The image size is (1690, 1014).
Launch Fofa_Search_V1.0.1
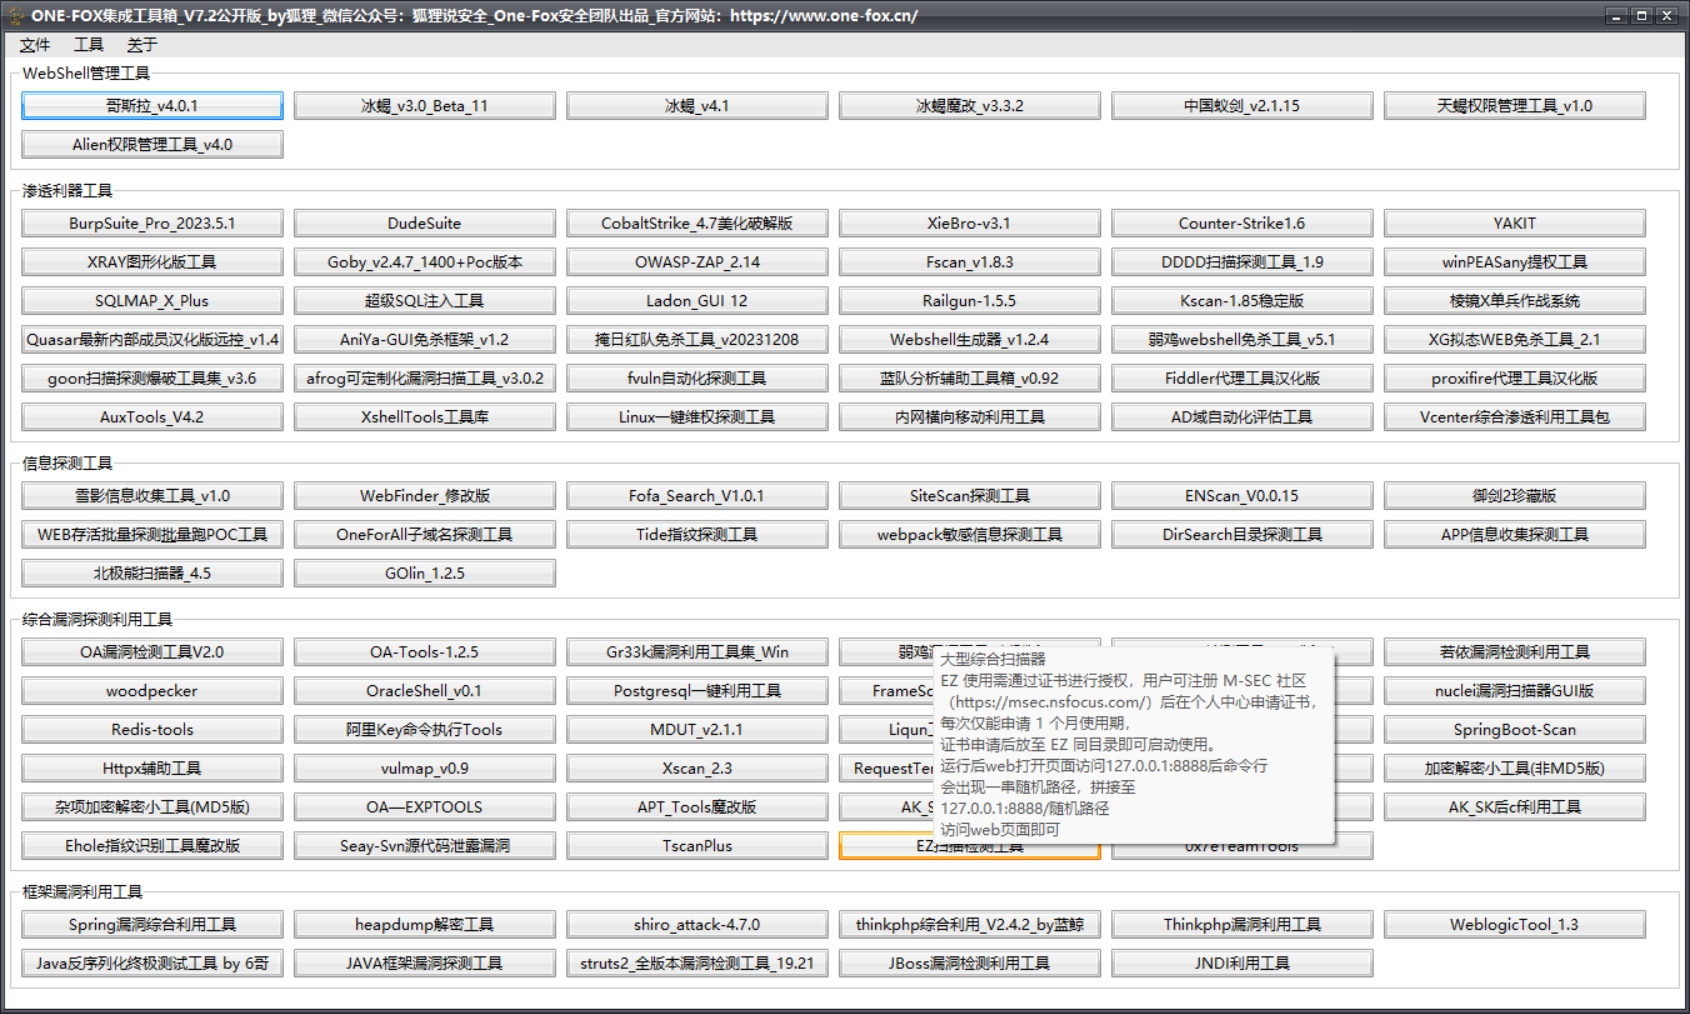pyautogui.click(x=697, y=496)
